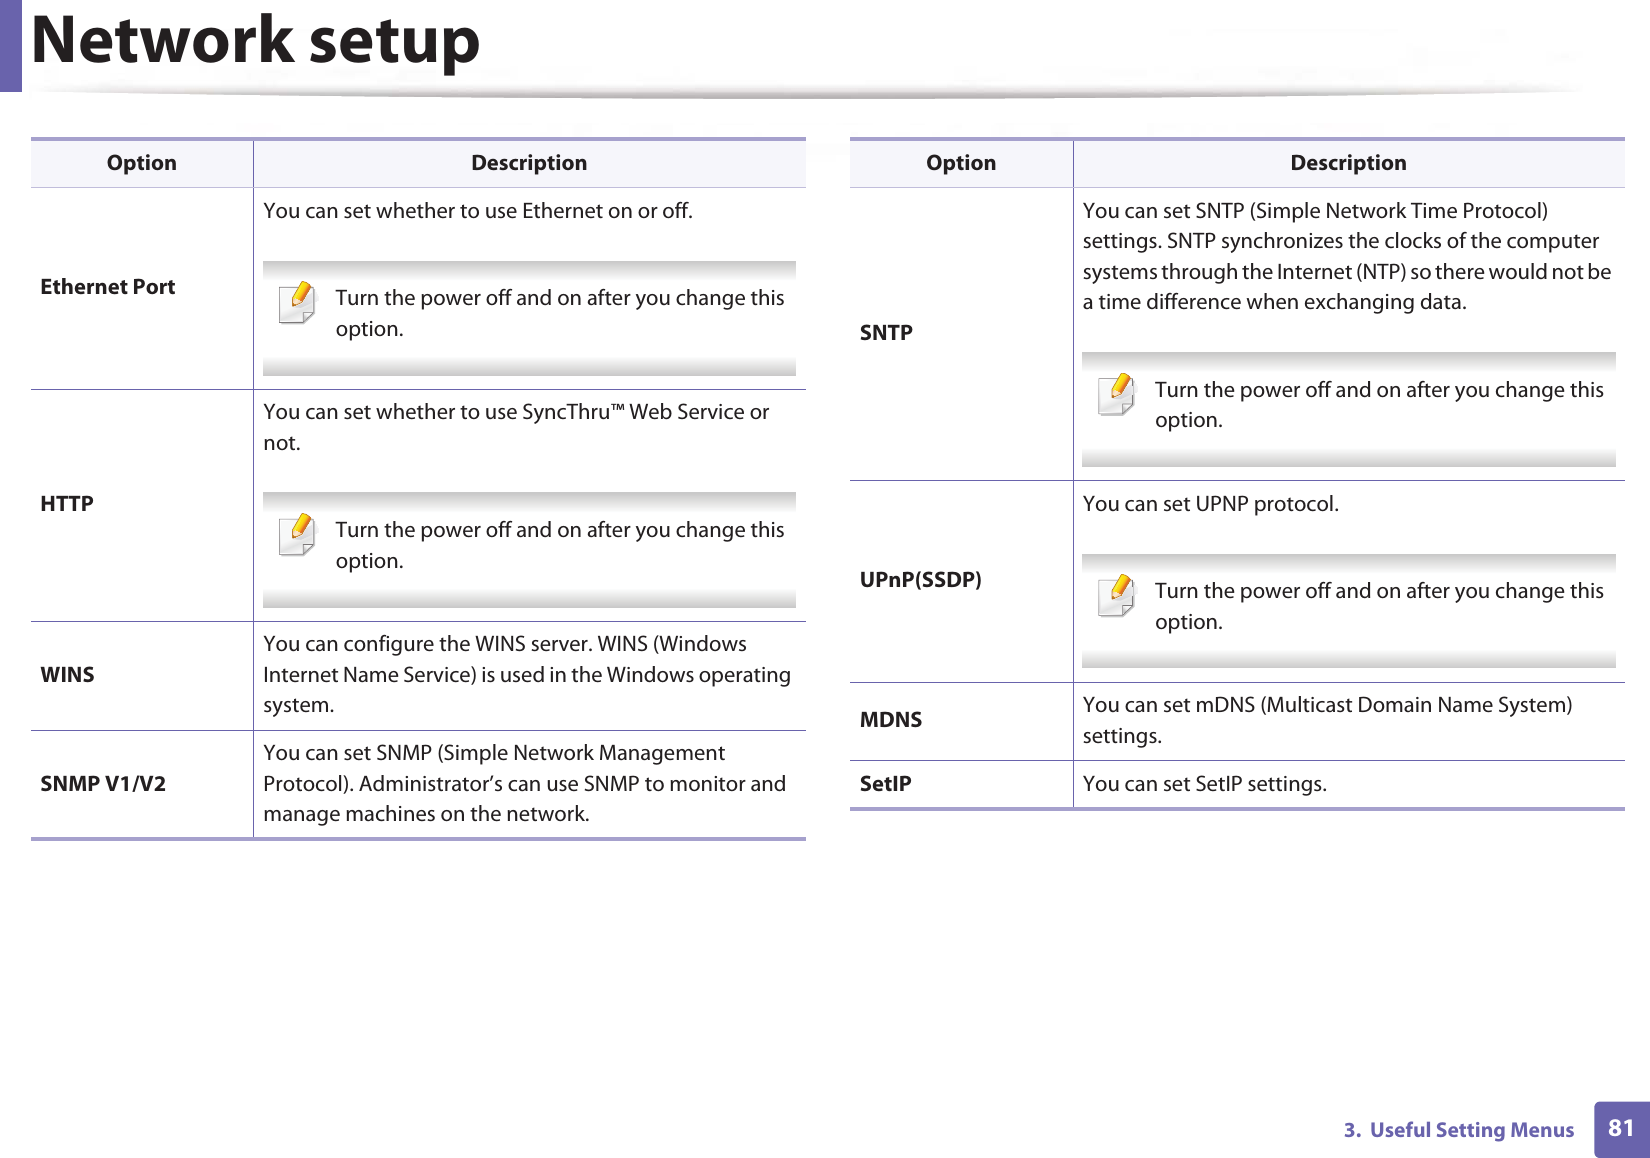Select the SetIP option label
The height and width of the screenshot is (1158, 1650).
[886, 784]
